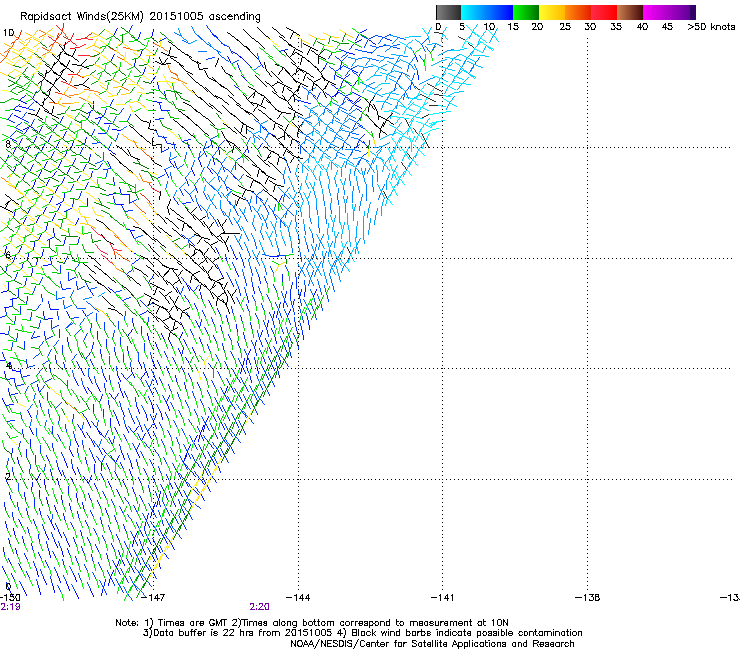Click the latitude label '6'
Image resolution: width=740 pixels, height=650 pixels.
point(8,255)
